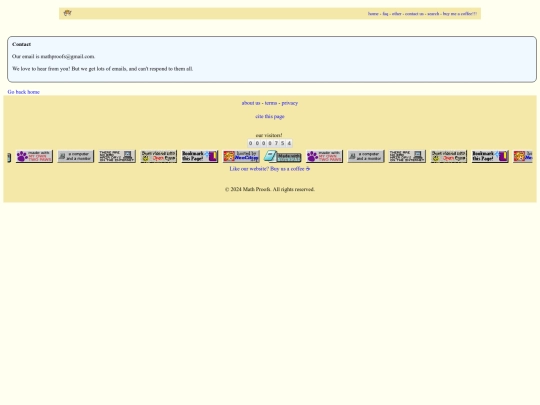Click the full hosted by Neocities badge
Screen dimensions: 540x405
coord(241,157)
